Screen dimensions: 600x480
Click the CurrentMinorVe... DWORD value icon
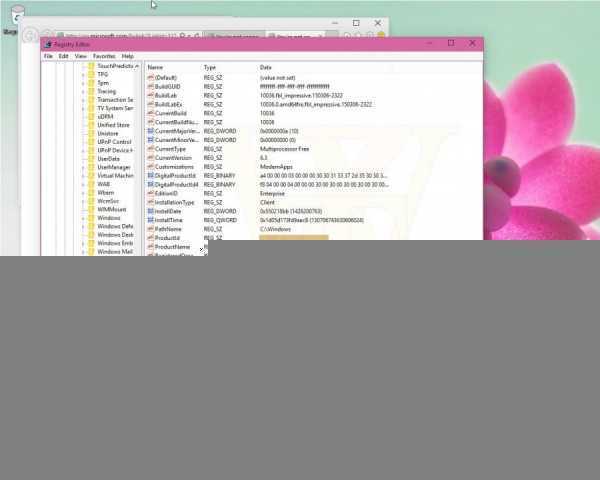tap(151, 140)
